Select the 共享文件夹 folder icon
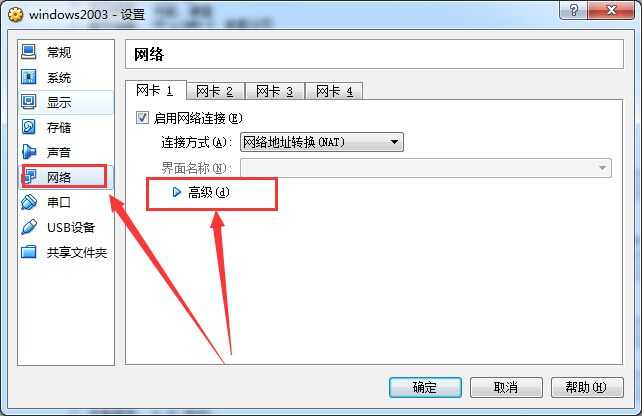 point(29,252)
